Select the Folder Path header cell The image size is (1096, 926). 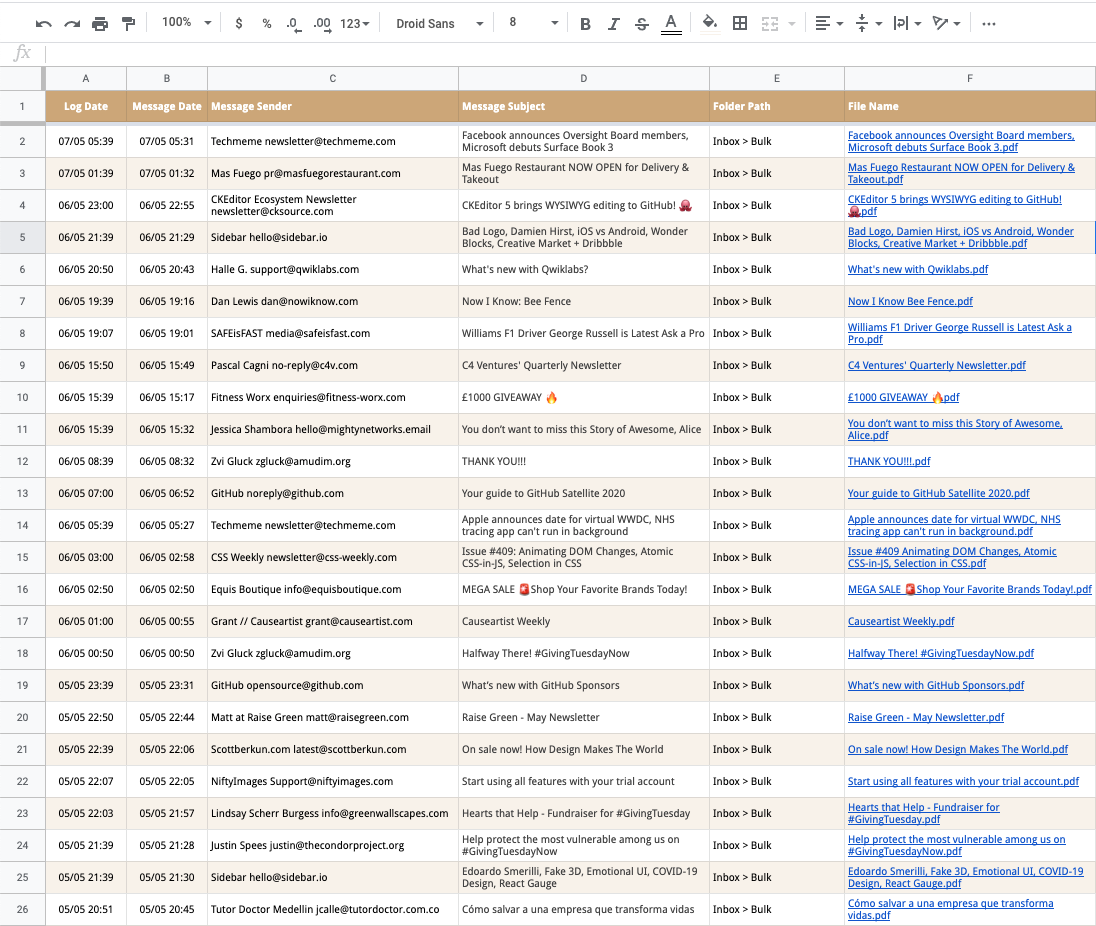click(777, 107)
